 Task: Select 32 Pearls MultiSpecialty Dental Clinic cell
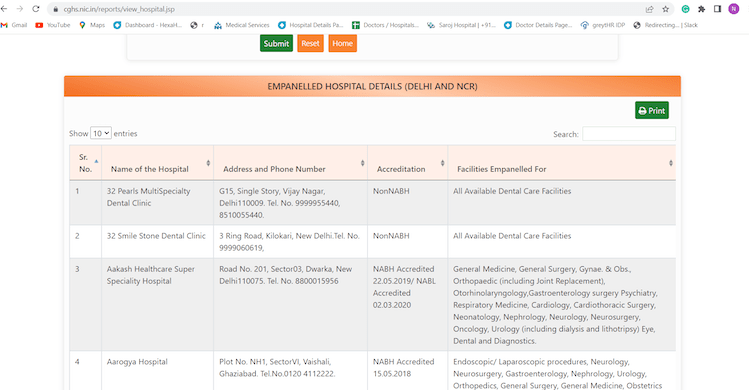[x=158, y=203]
